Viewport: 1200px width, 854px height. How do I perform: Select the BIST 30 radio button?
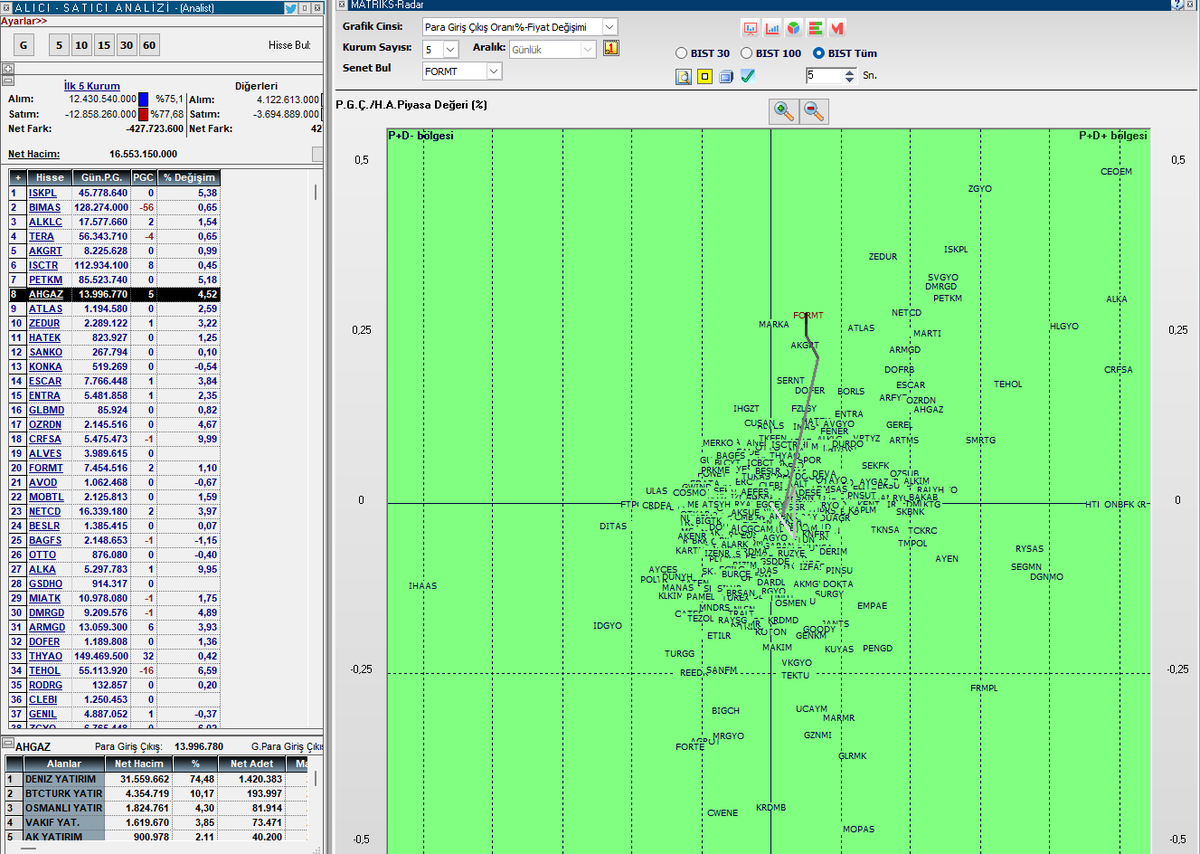682,53
